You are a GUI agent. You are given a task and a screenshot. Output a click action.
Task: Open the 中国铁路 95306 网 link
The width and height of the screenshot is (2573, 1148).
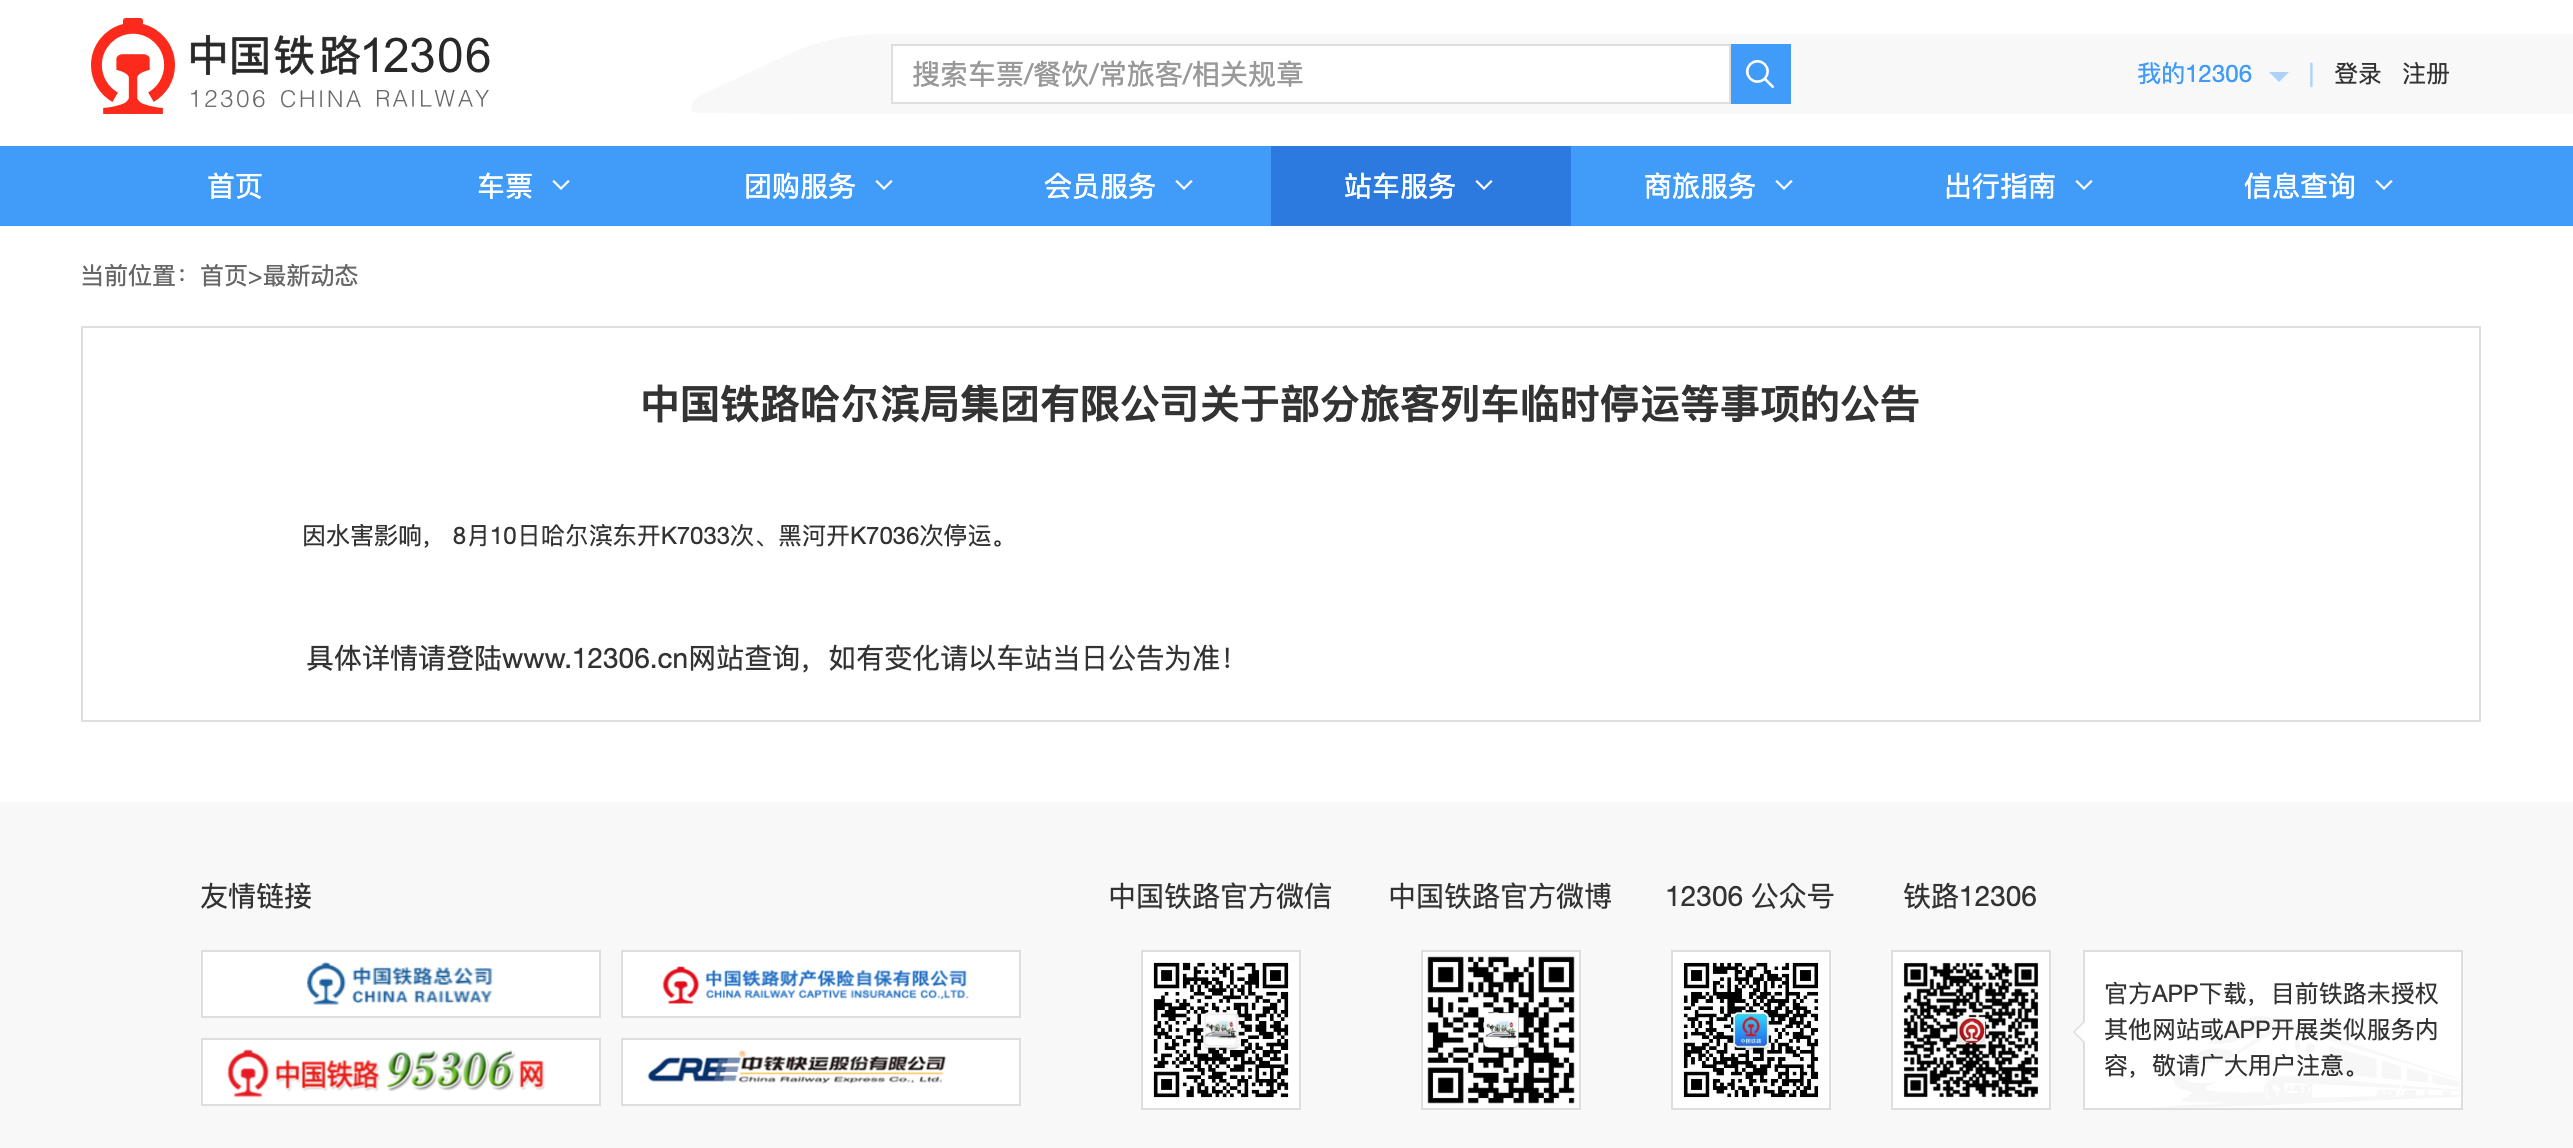click(x=401, y=1072)
